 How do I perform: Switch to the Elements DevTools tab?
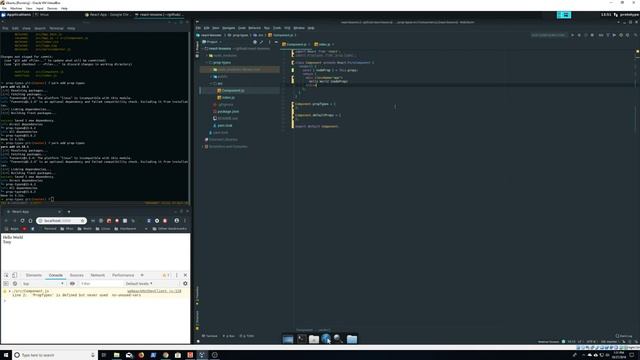point(34,276)
